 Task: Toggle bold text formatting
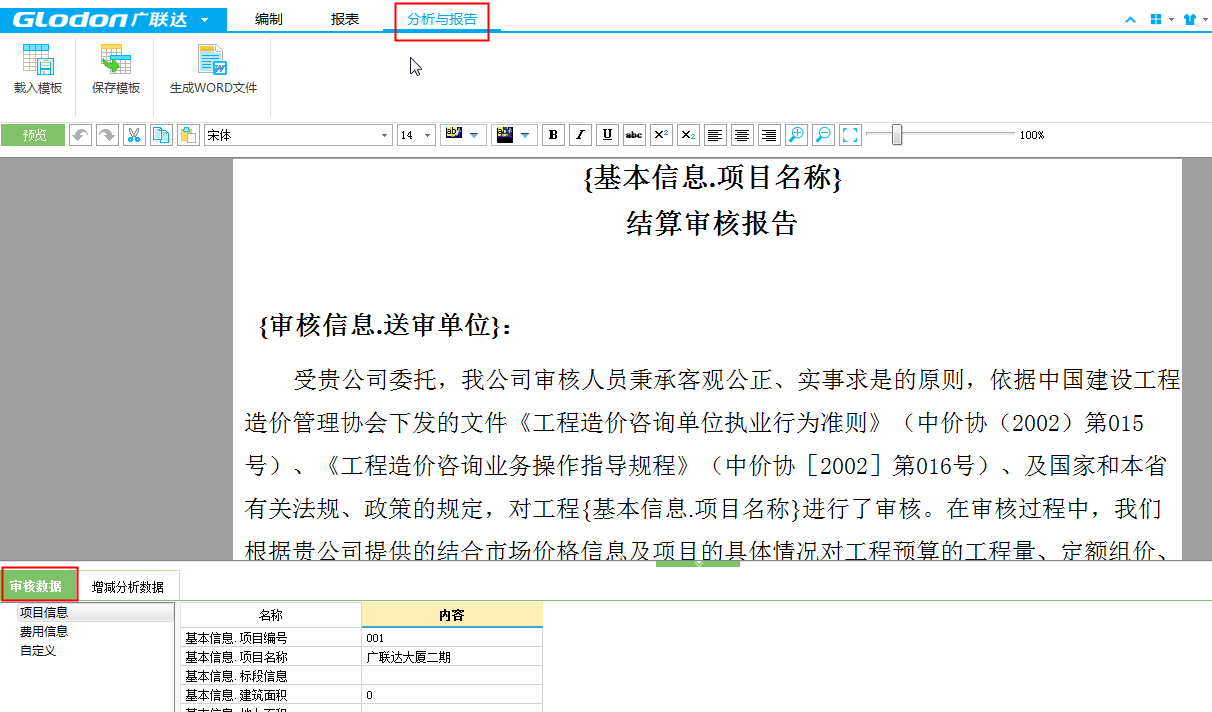pos(553,135)
